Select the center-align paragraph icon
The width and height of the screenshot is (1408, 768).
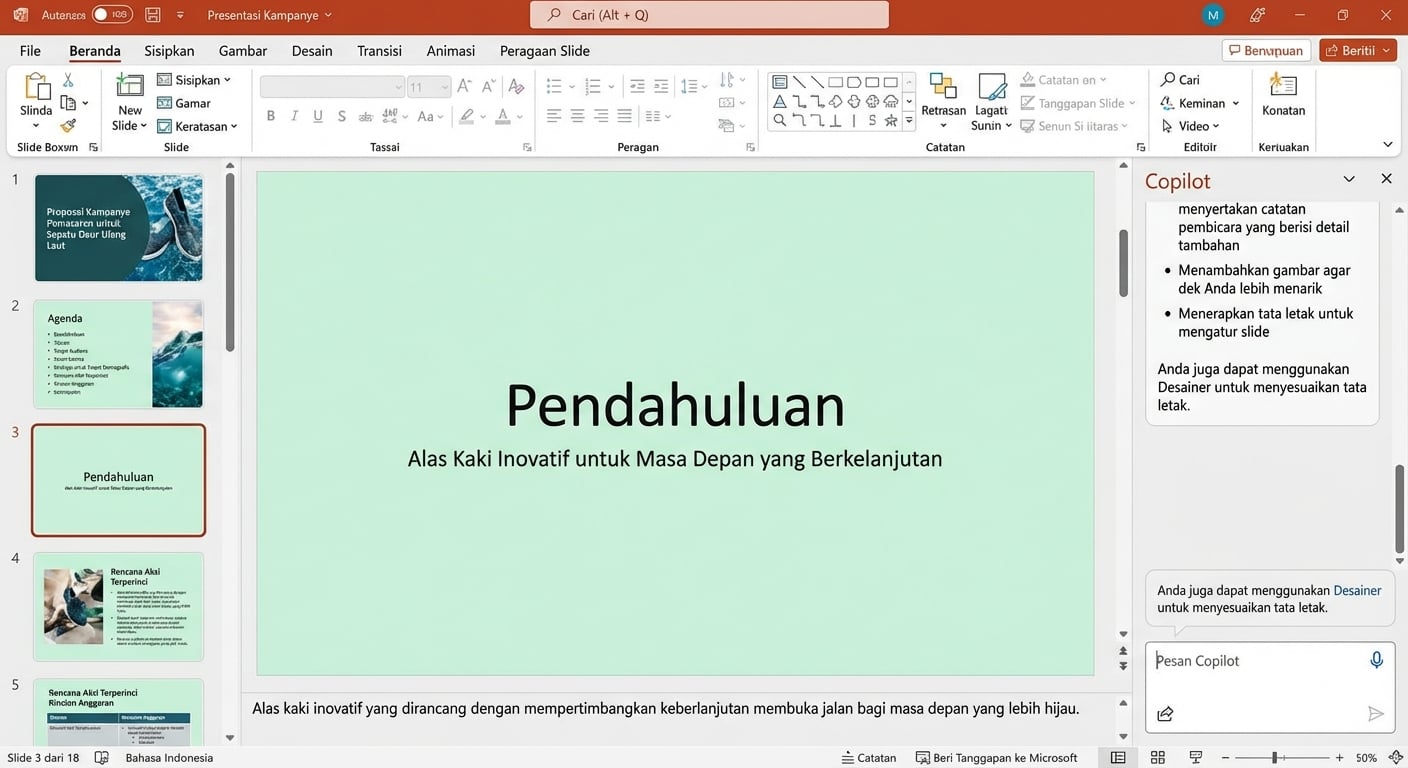[x=577, y=115]
